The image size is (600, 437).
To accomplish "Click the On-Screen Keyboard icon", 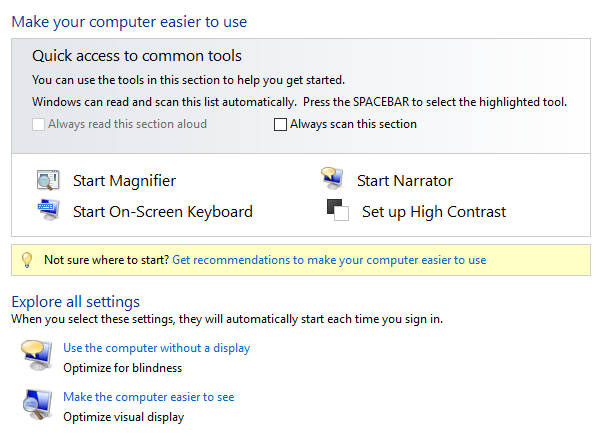I will pos(49,210).
